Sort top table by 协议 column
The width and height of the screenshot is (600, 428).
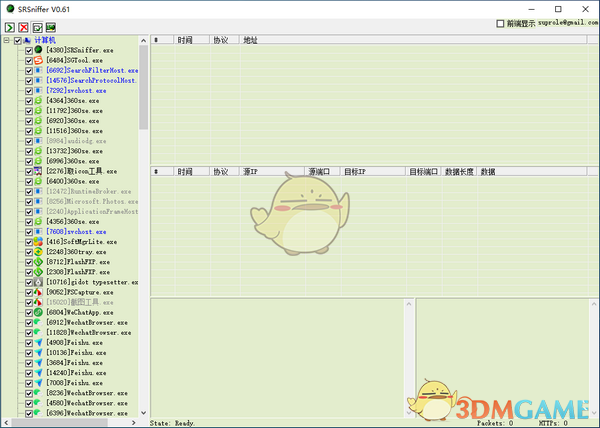pyautogui.click(x=225, y=40)
